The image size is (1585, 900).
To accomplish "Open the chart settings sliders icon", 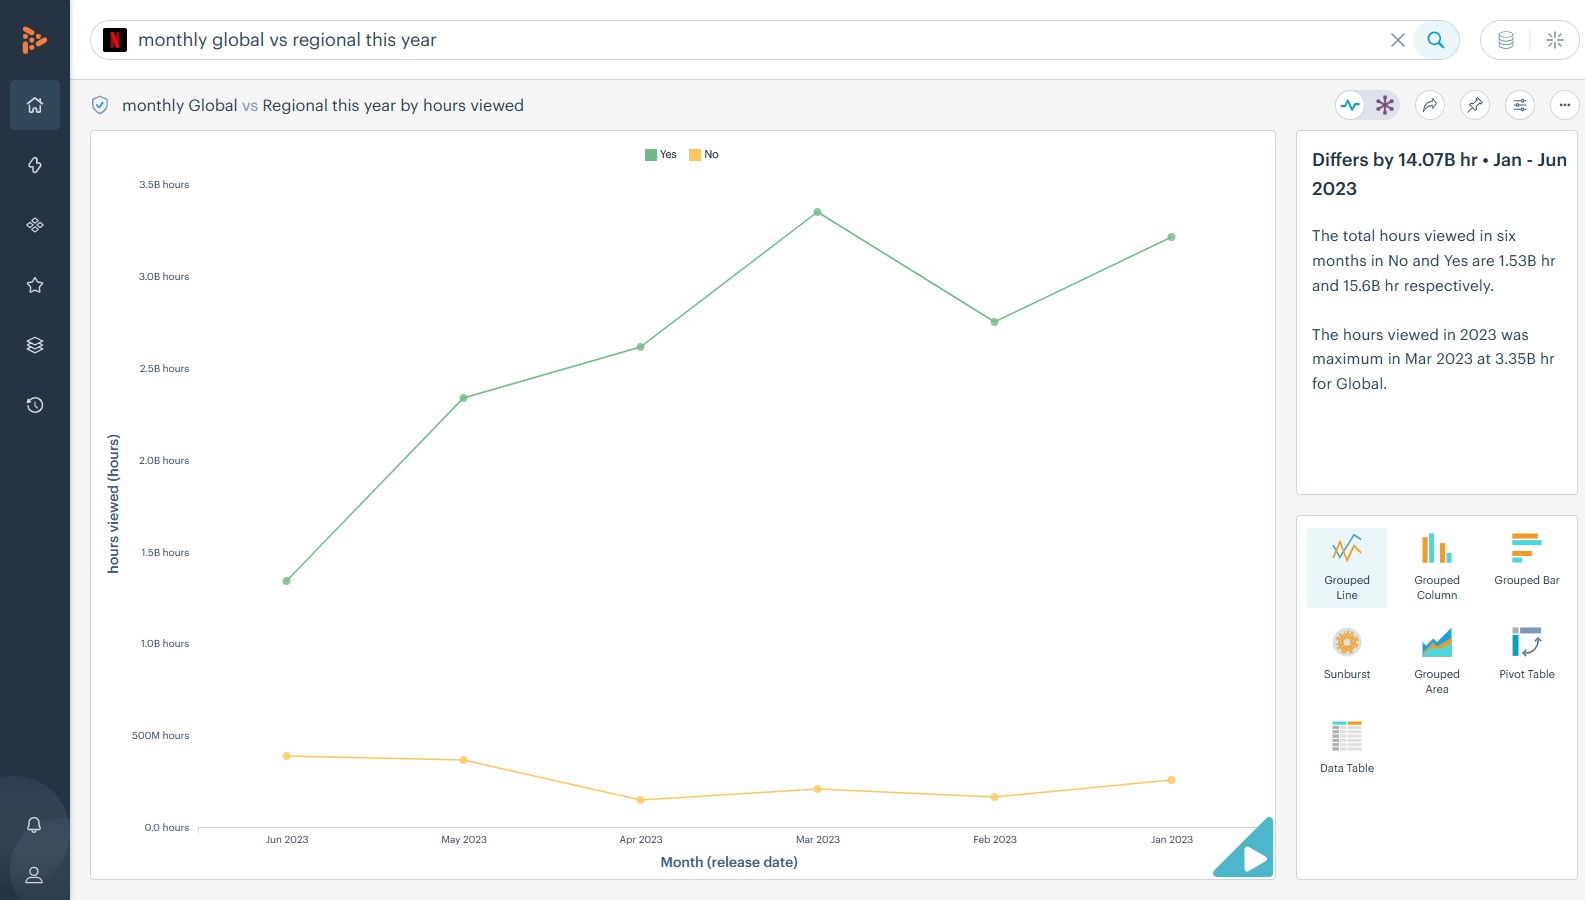I will point(1520,105).
